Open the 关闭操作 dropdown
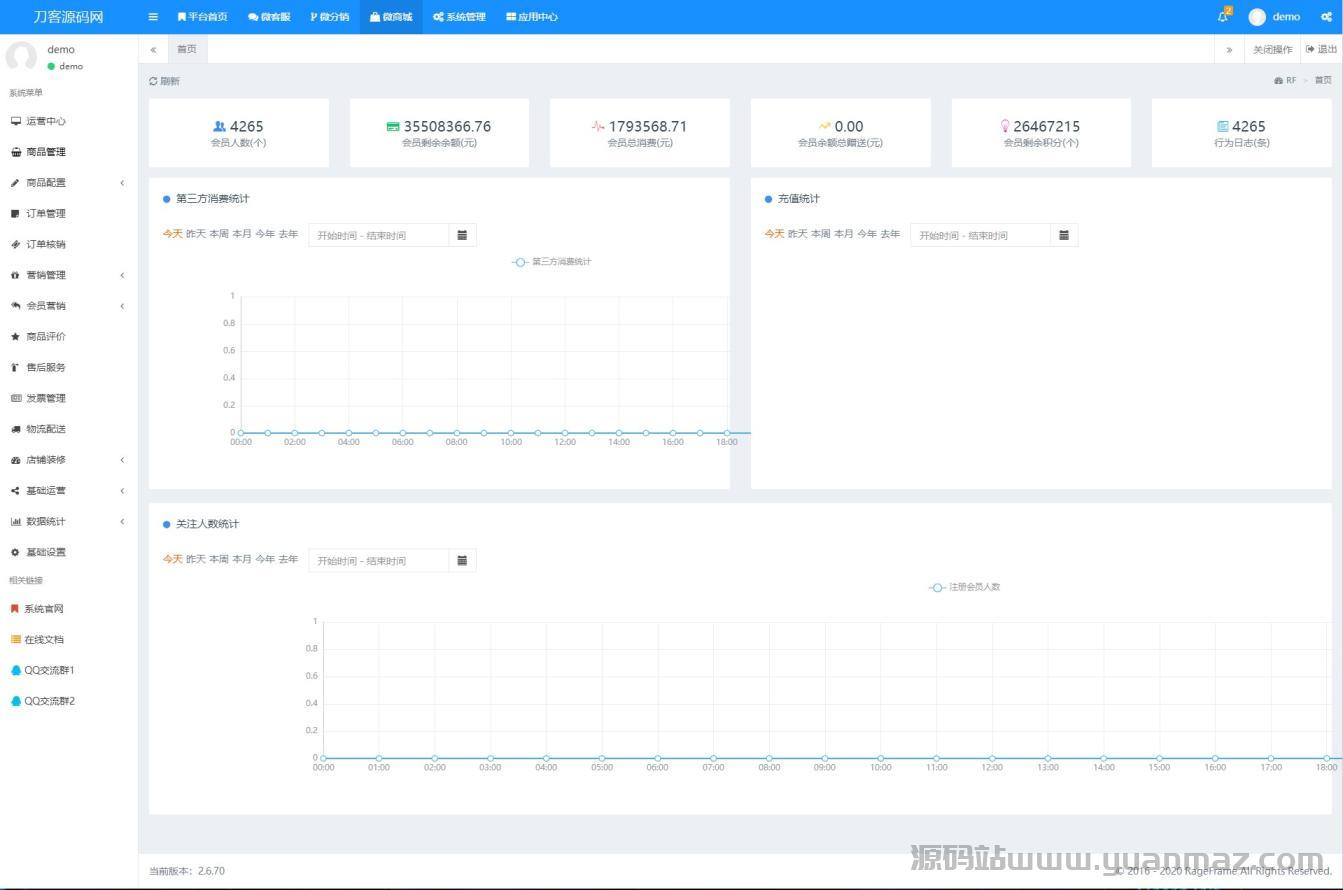Image resolution: width=1343 pixels, height=890 pixels. [x=1272, y=49]
